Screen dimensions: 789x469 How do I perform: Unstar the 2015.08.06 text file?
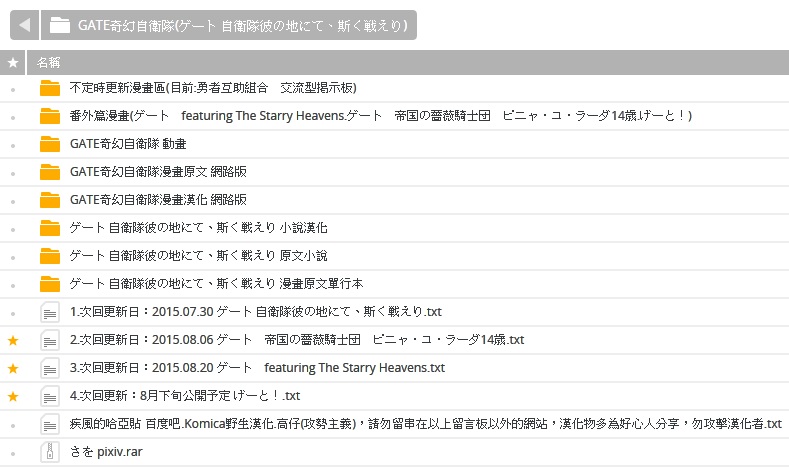(x=13, y=341)
